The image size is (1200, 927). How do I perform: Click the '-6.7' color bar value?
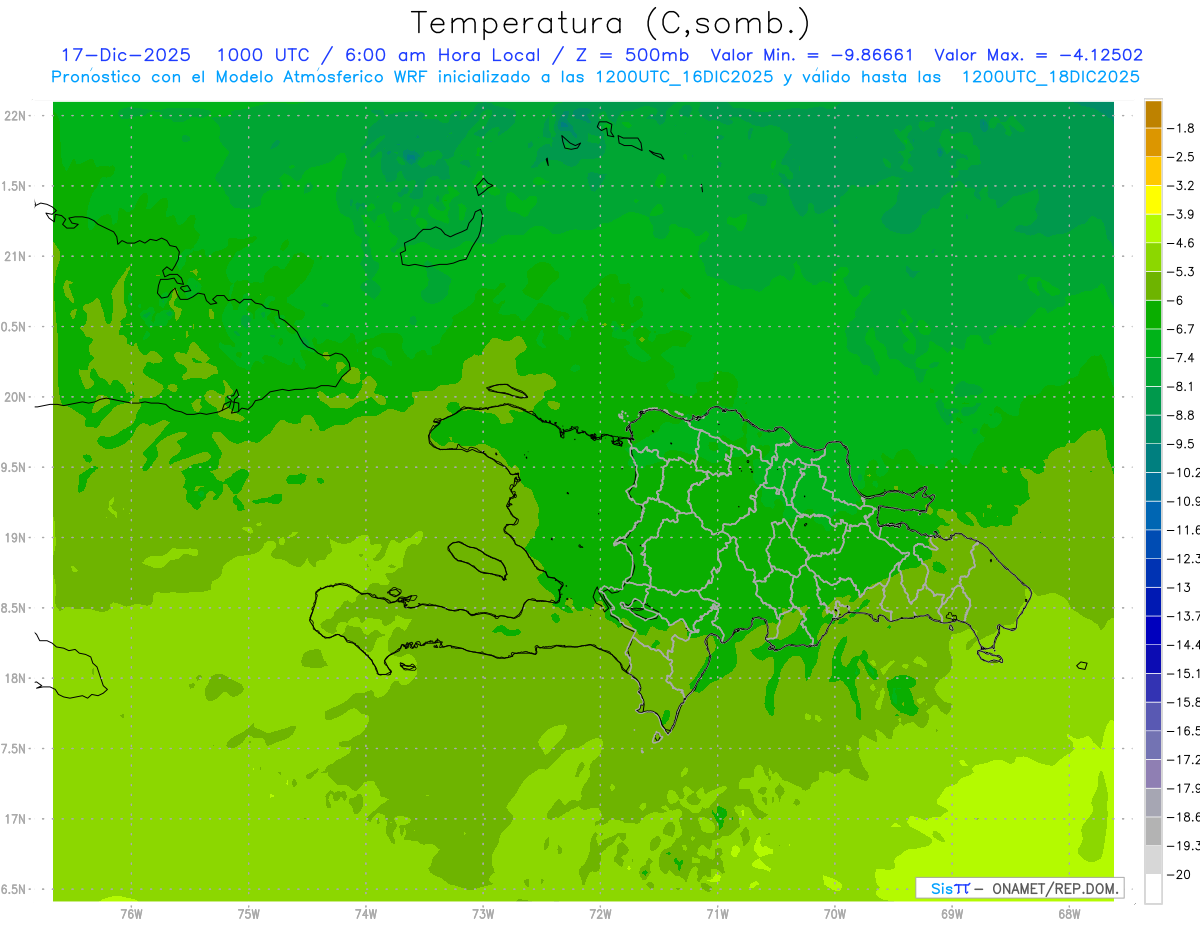pyautogui.click(x=1180, y=329)
